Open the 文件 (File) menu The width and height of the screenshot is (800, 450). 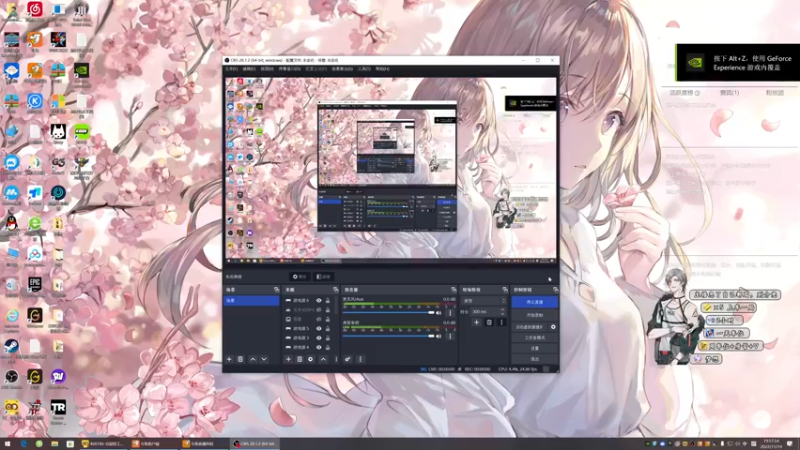pyautogui.click(x=231, y=69)
